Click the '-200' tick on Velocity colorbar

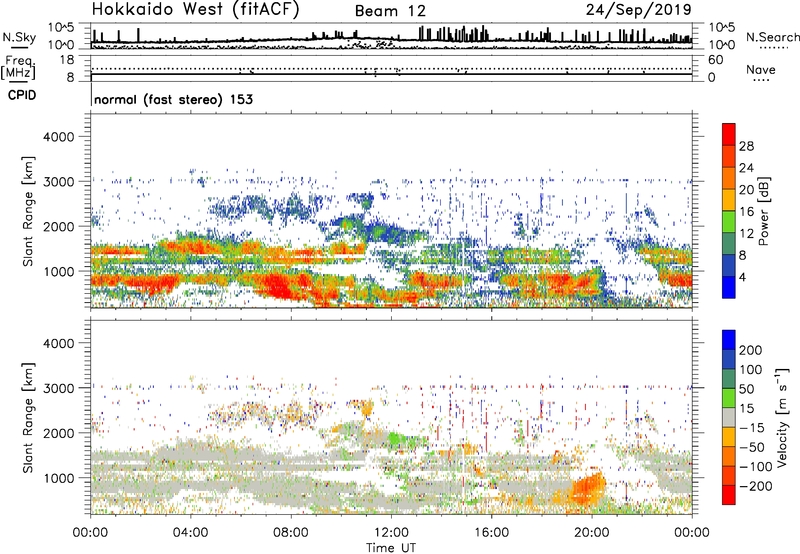[756, 486]
